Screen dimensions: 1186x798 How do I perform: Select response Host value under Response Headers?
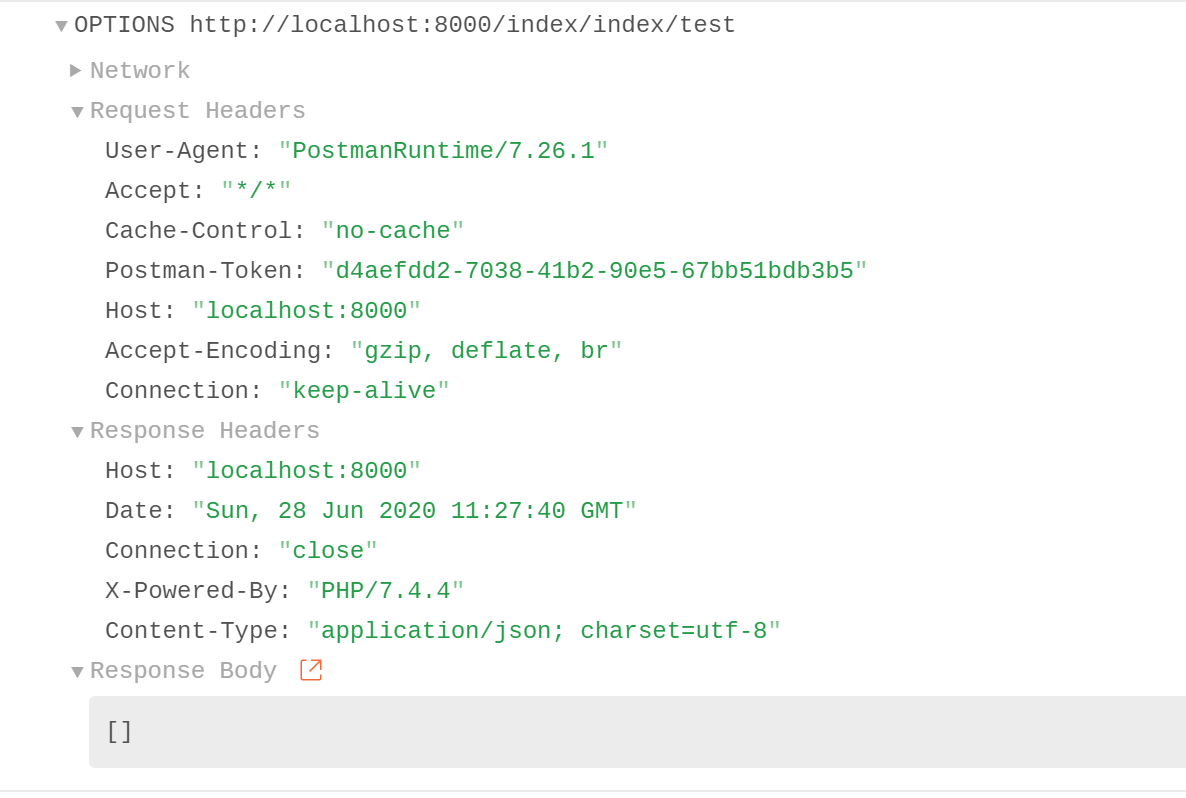click(x=306, y=470)
